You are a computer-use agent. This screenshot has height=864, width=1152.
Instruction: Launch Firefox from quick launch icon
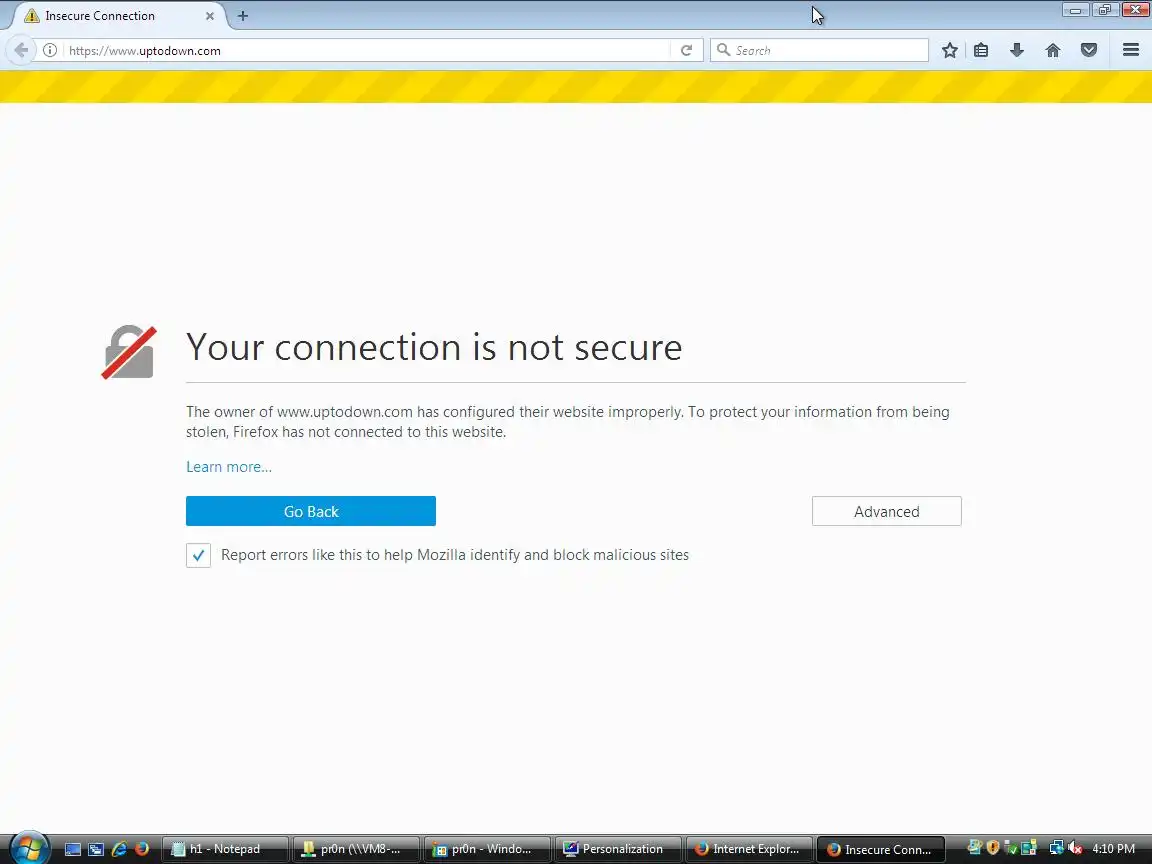pos(142,849)
